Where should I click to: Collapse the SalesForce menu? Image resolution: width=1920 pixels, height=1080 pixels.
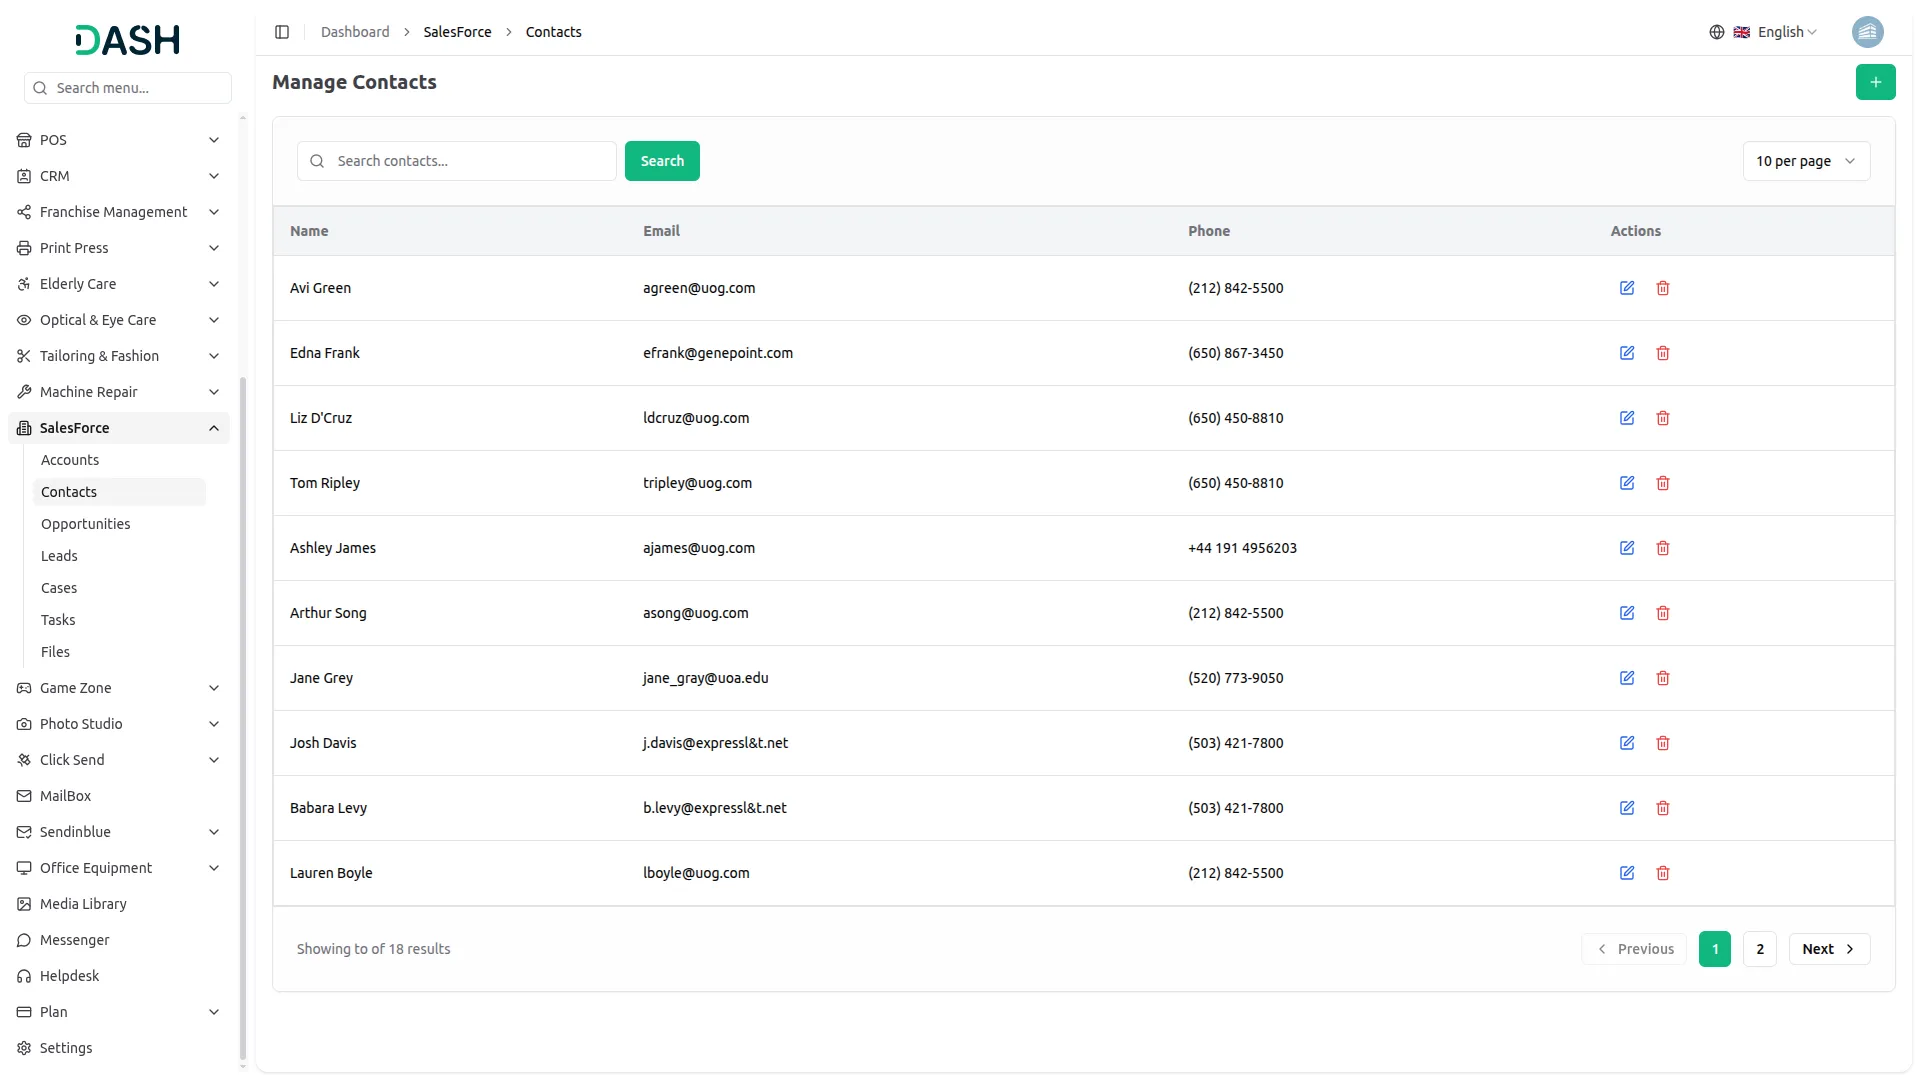pyautogui.click(x=119, y=428)
